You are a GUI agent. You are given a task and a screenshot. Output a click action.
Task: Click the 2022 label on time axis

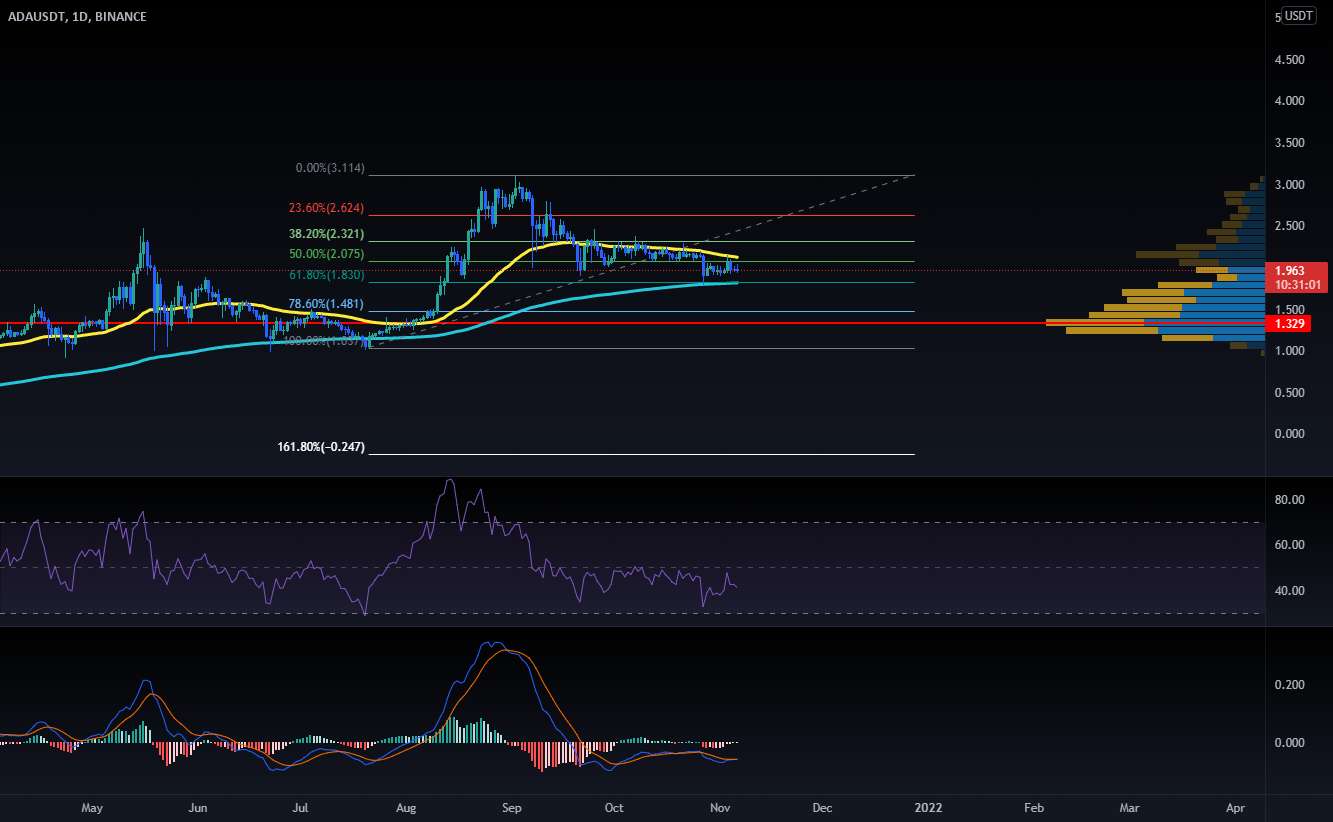(x=928, y=807)
